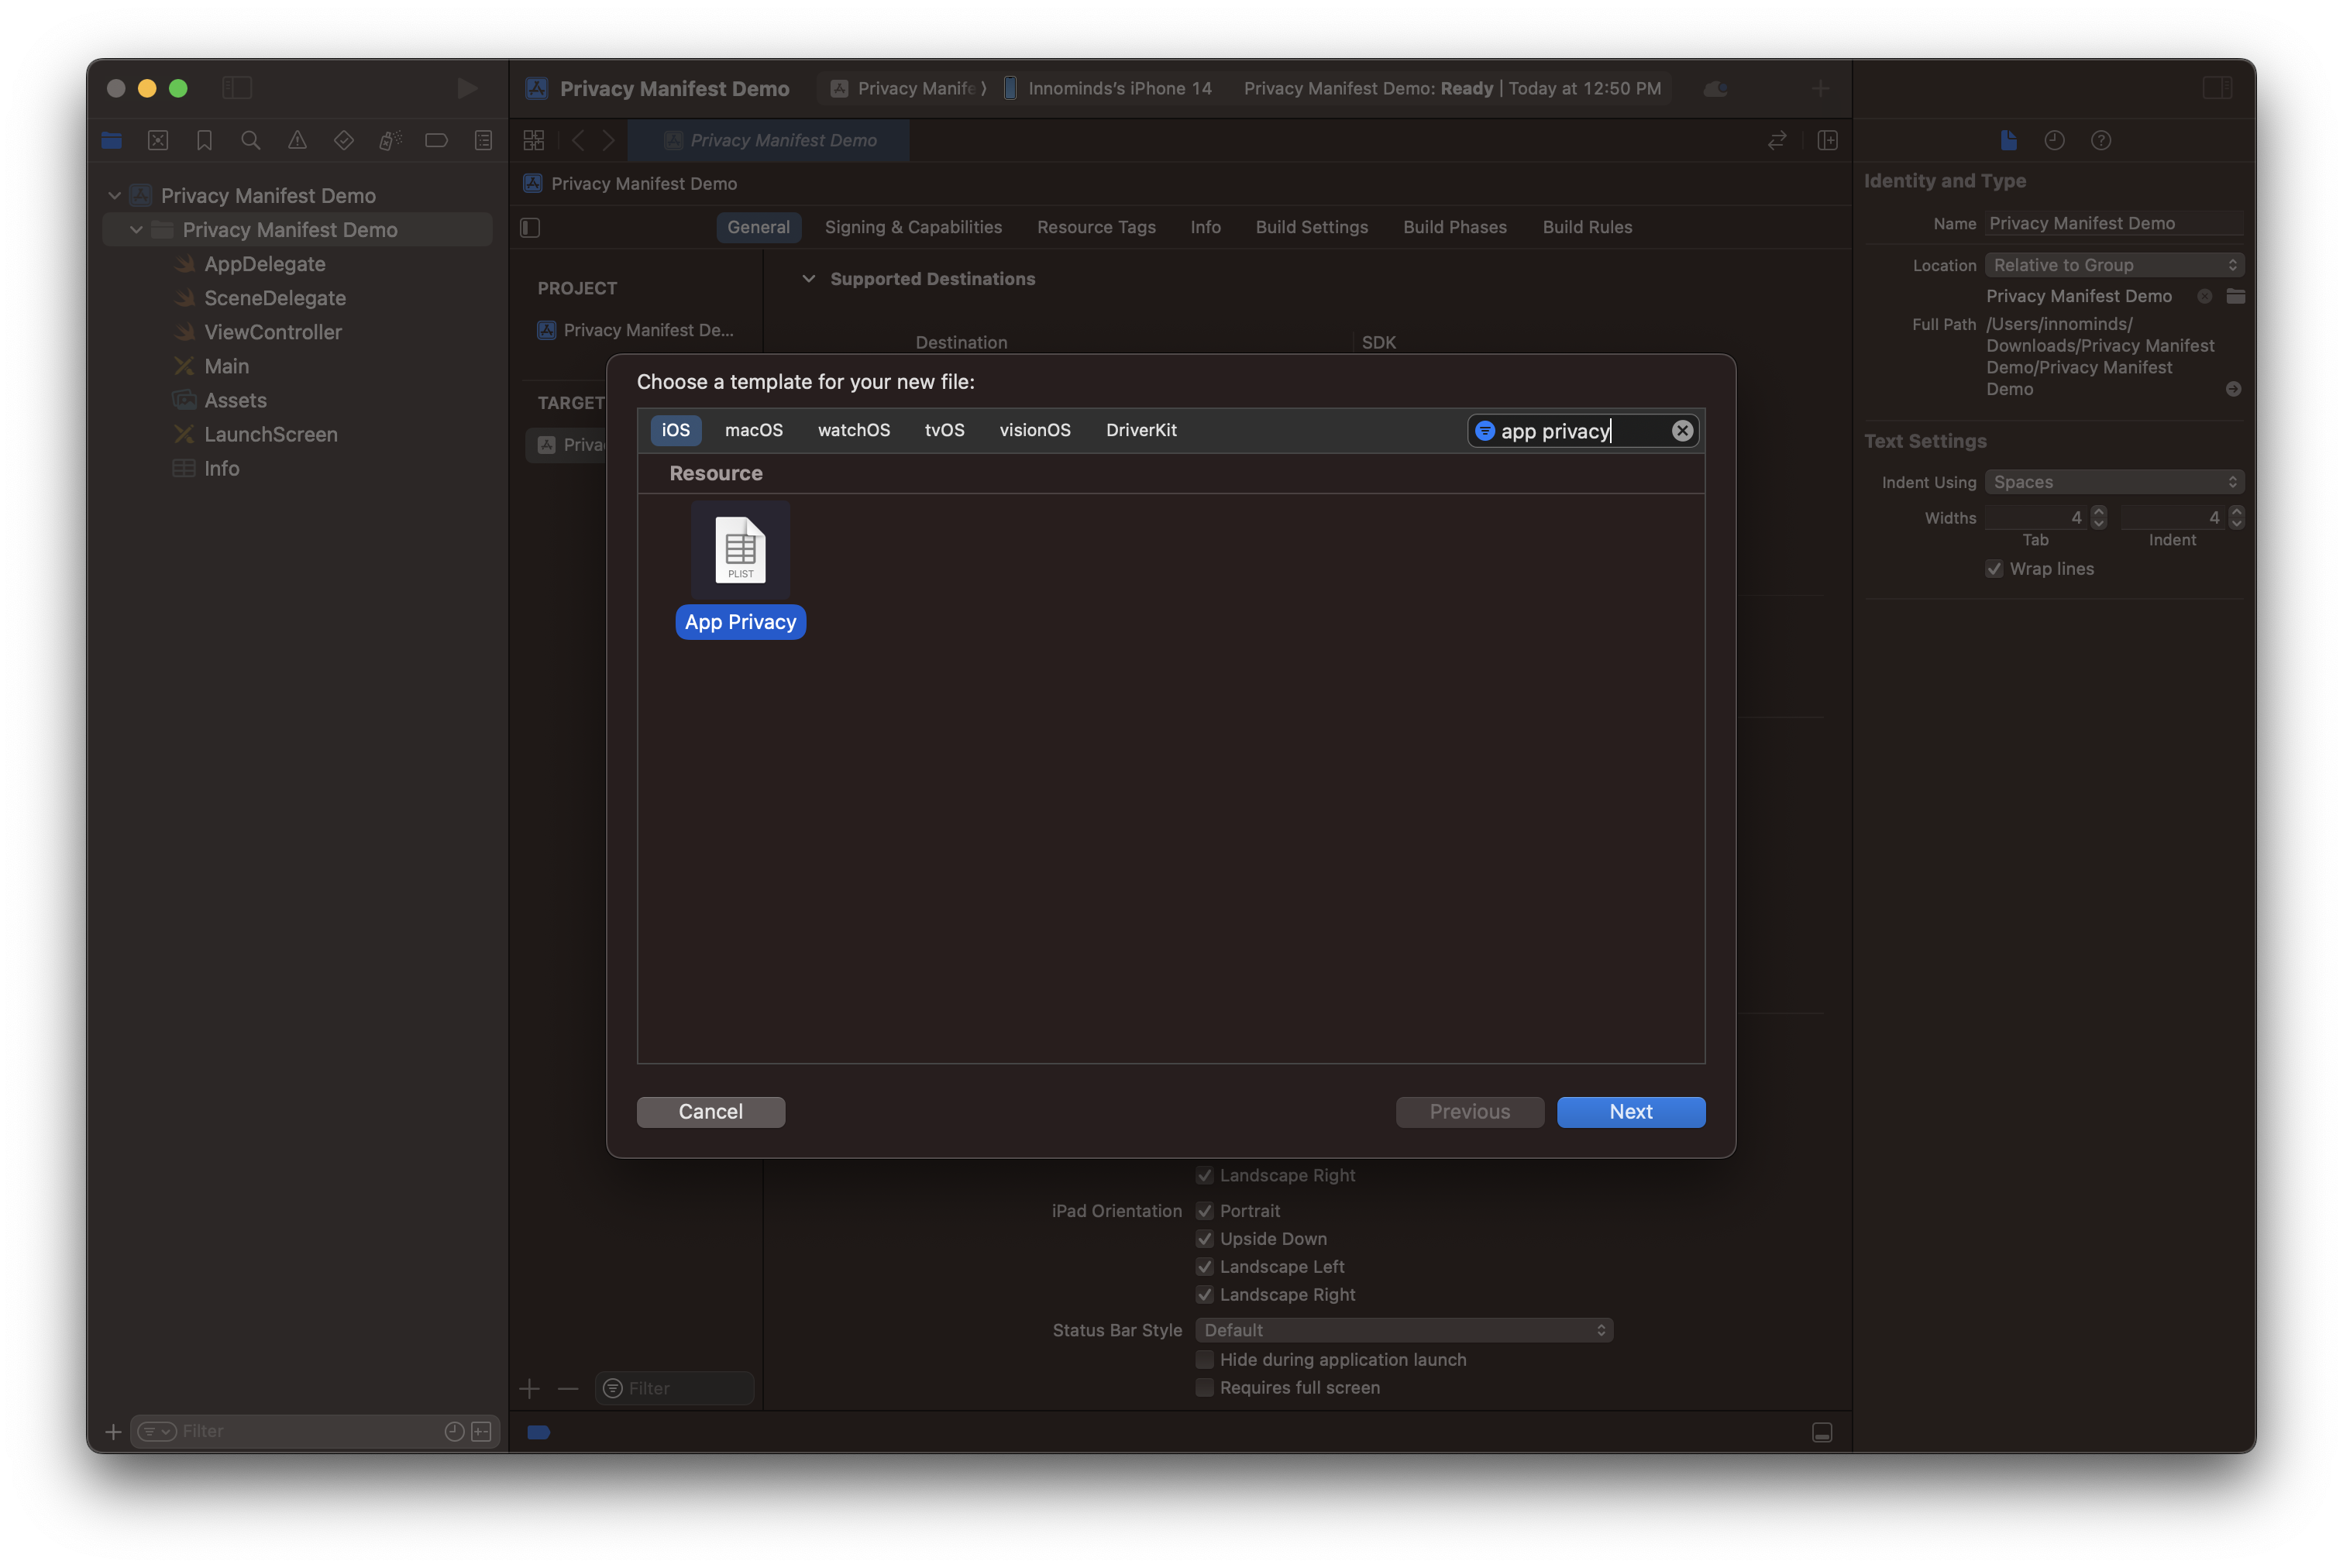Show the History inspector clock icon

2054,141
